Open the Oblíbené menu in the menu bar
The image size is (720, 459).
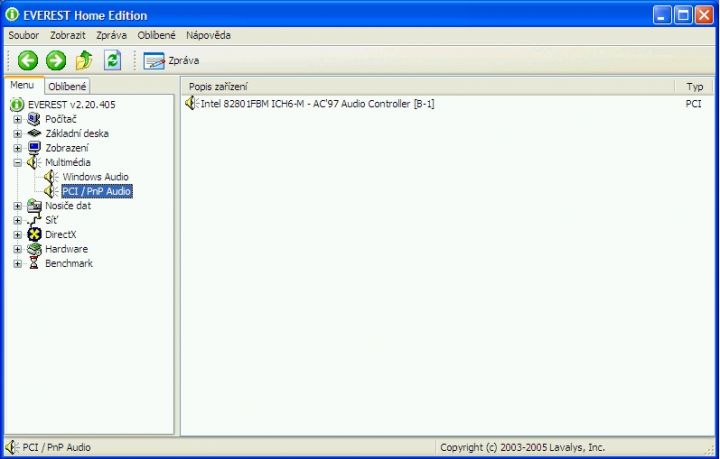coord(156,35)
